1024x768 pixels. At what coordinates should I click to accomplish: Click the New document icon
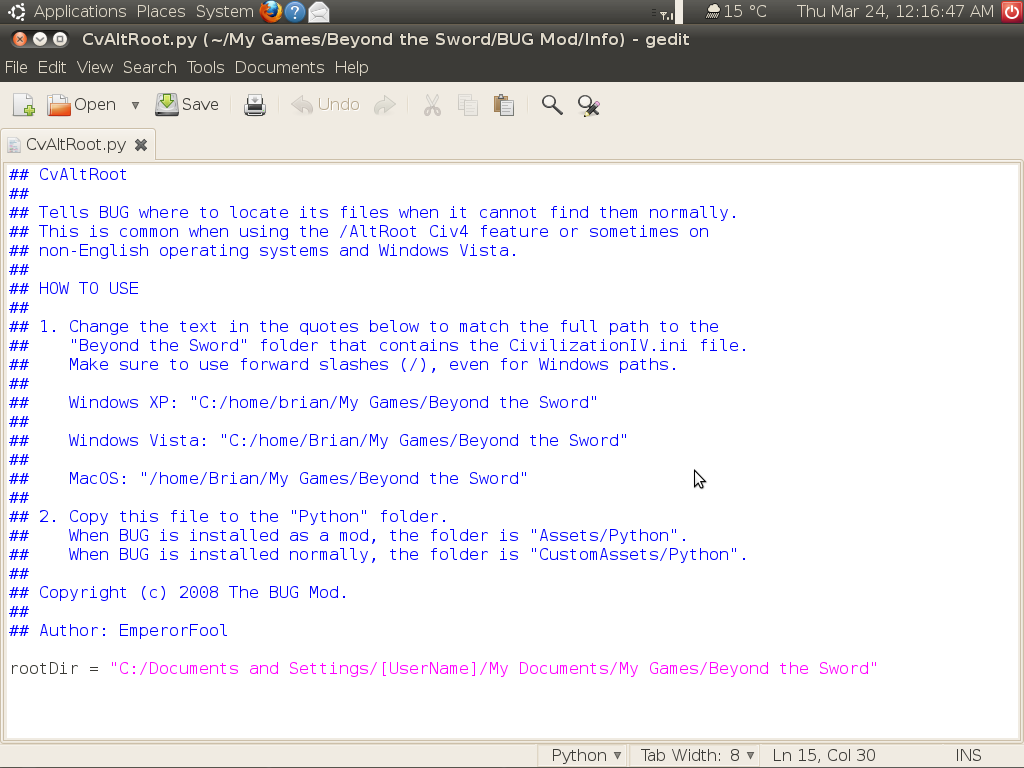[24, 105]
